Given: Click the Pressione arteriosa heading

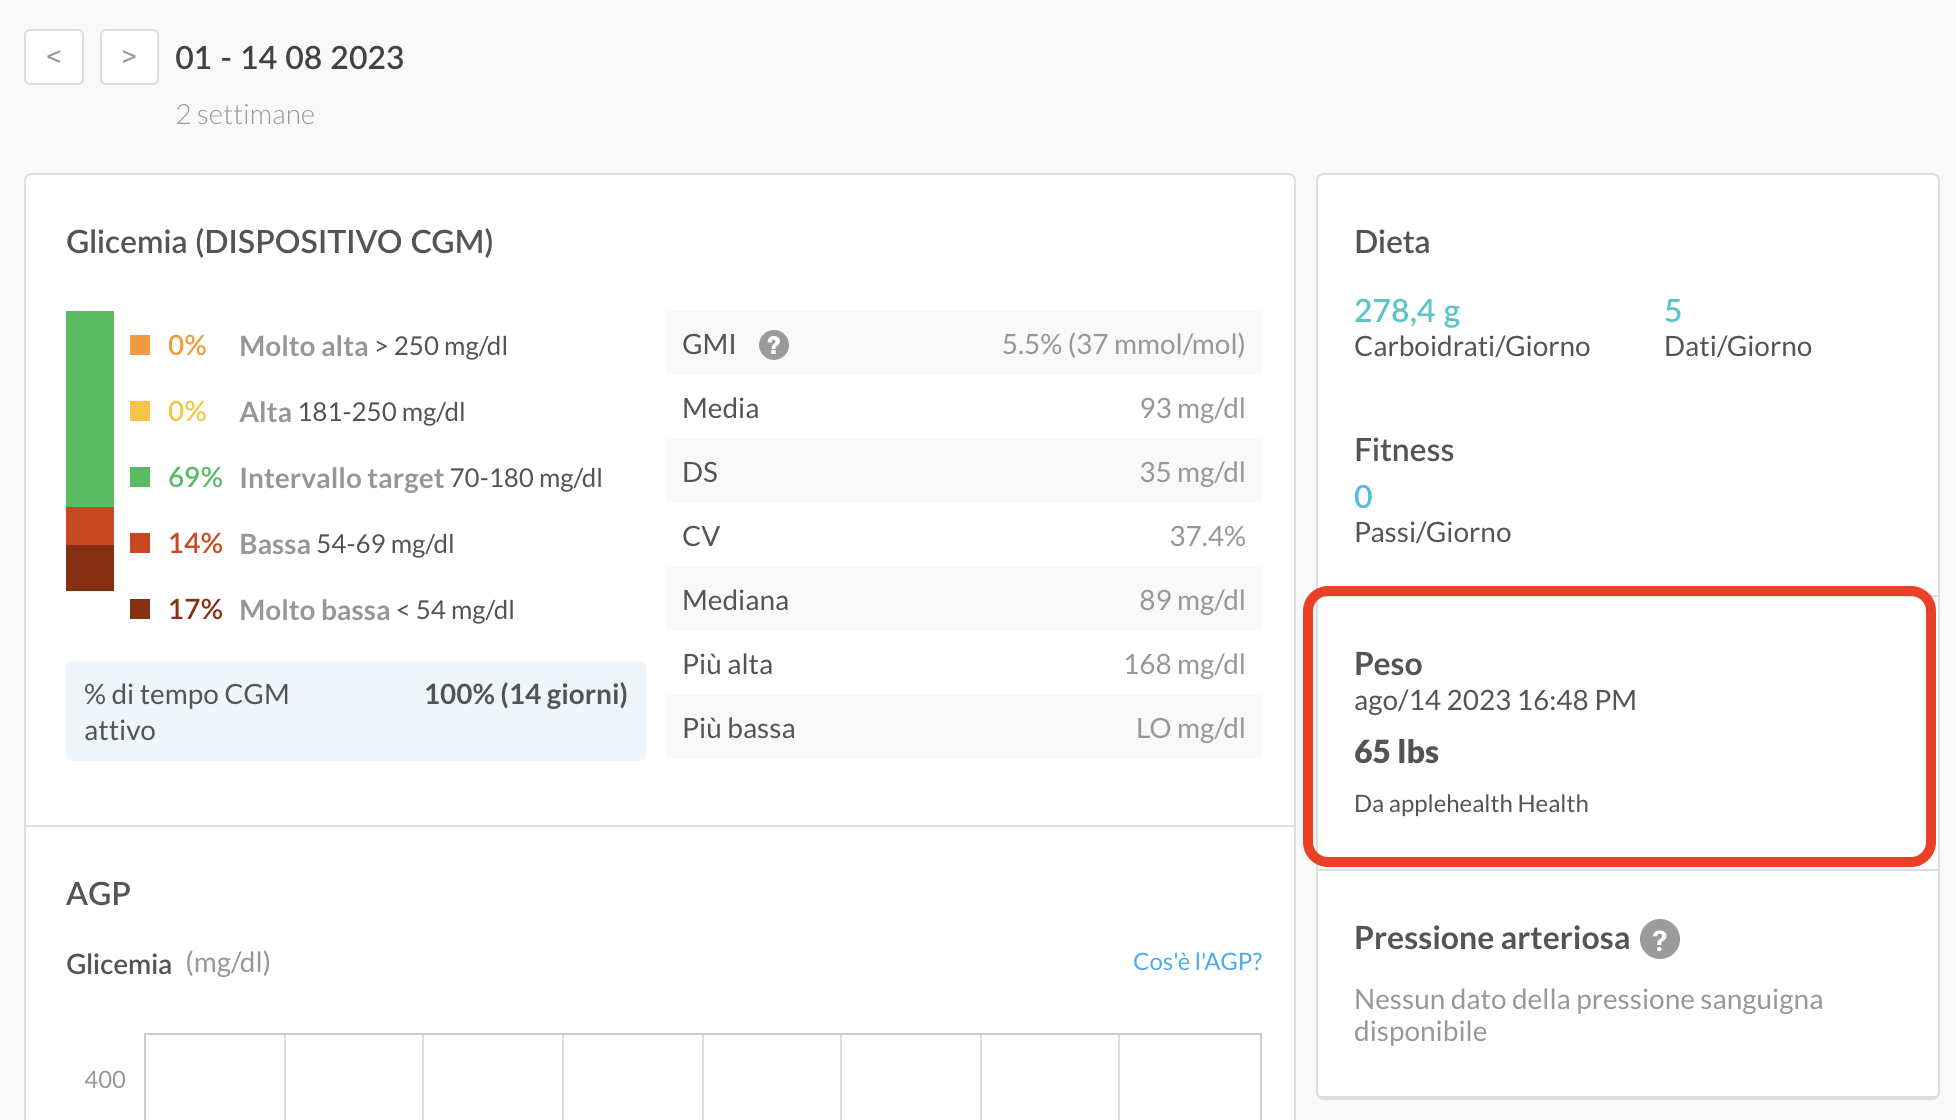Looking at the screenshot, I should click(x=1492, y=938).
